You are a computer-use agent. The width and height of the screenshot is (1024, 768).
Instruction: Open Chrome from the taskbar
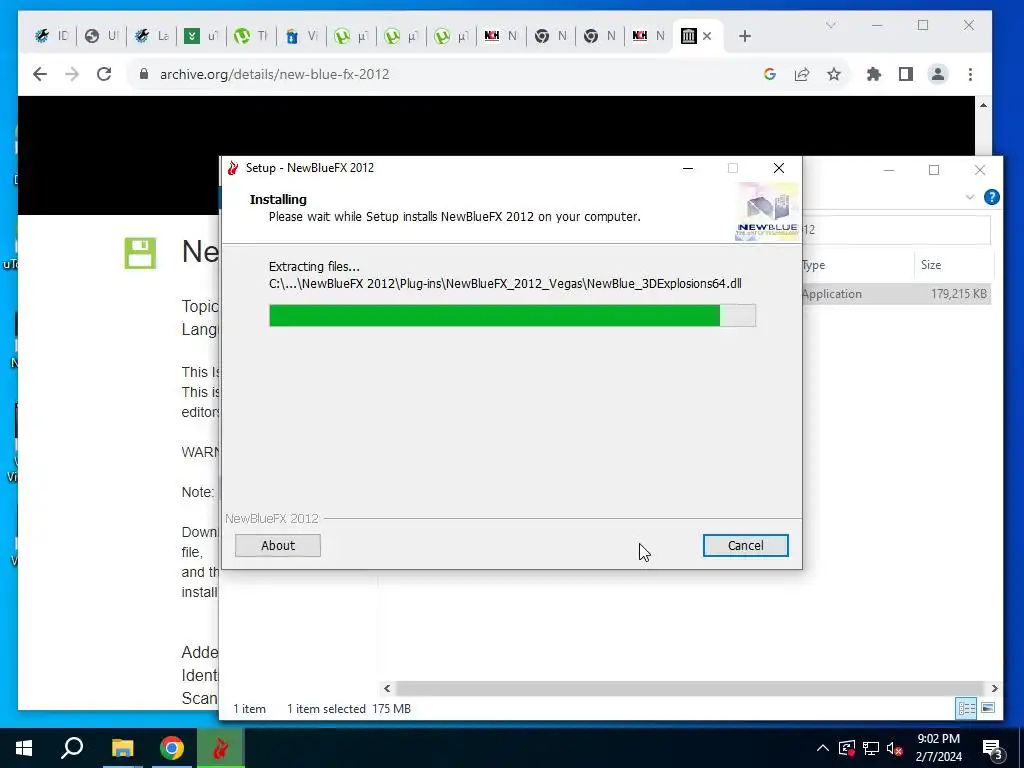tap(172, 748)
